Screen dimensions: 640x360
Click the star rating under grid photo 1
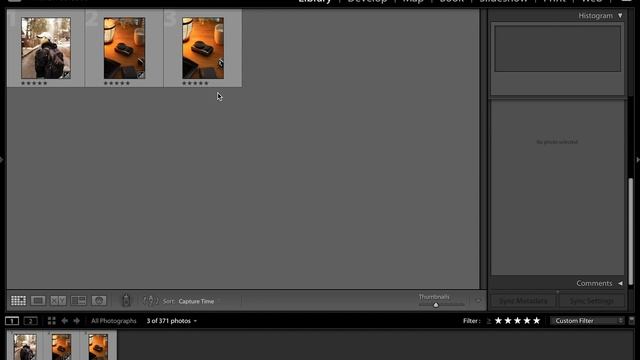[34, 83]
